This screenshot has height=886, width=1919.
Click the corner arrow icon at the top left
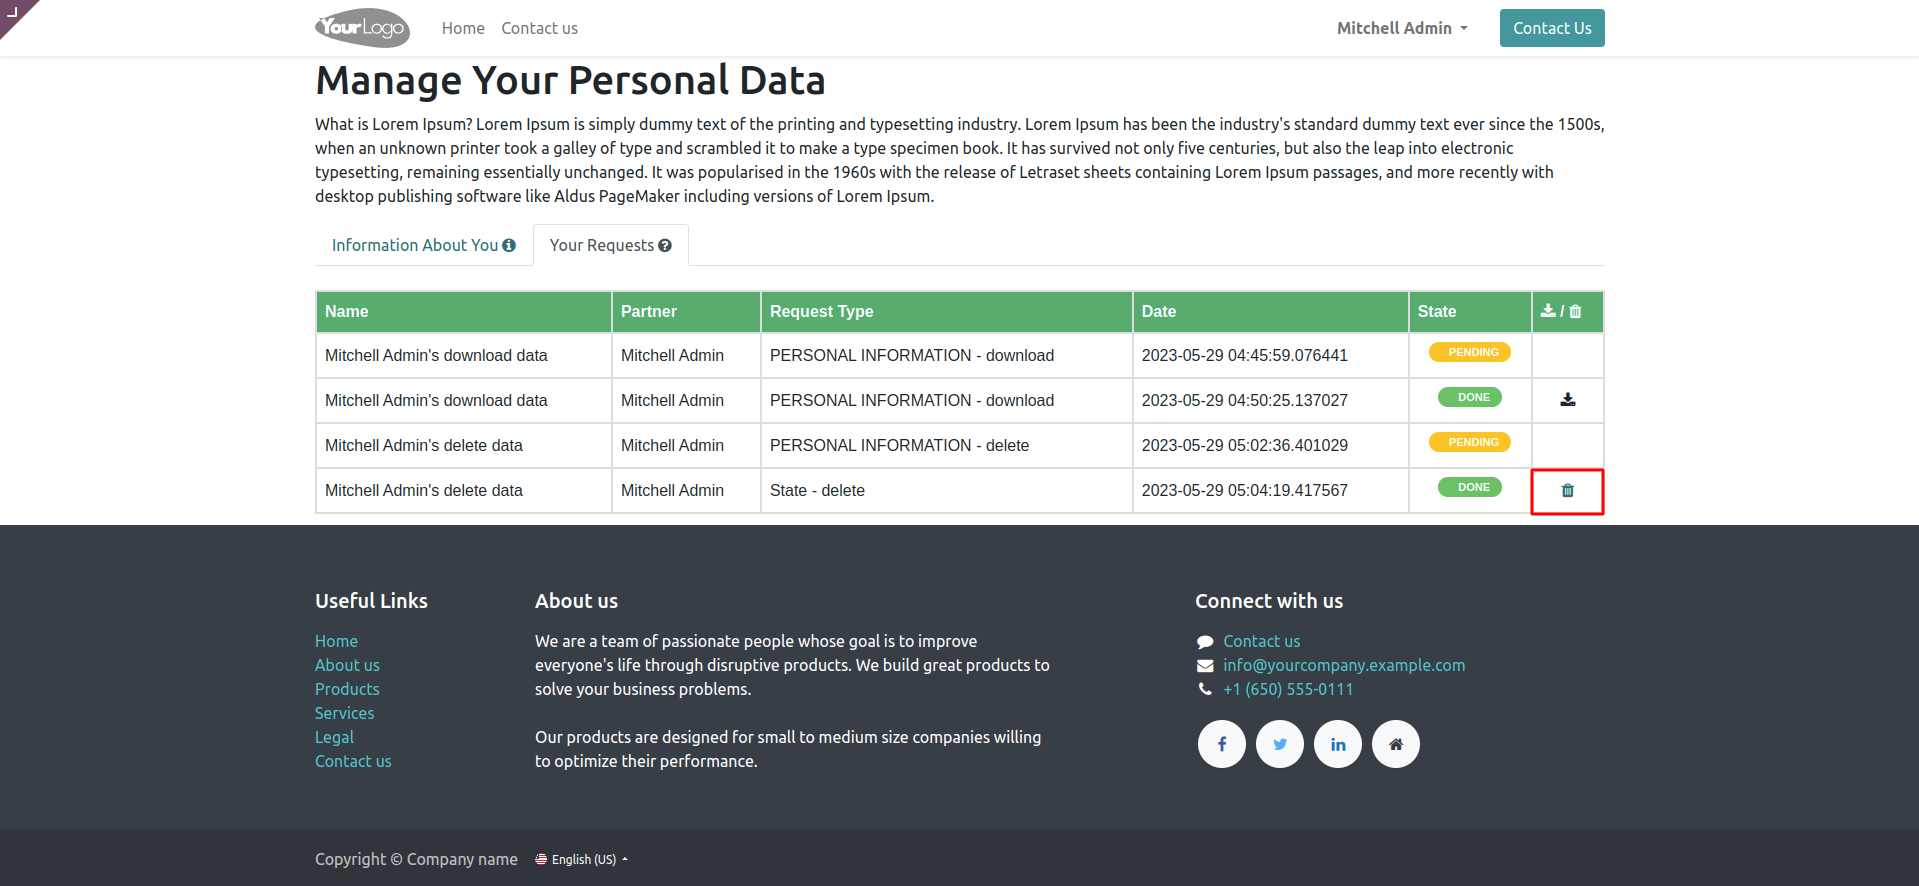point(13,11)
